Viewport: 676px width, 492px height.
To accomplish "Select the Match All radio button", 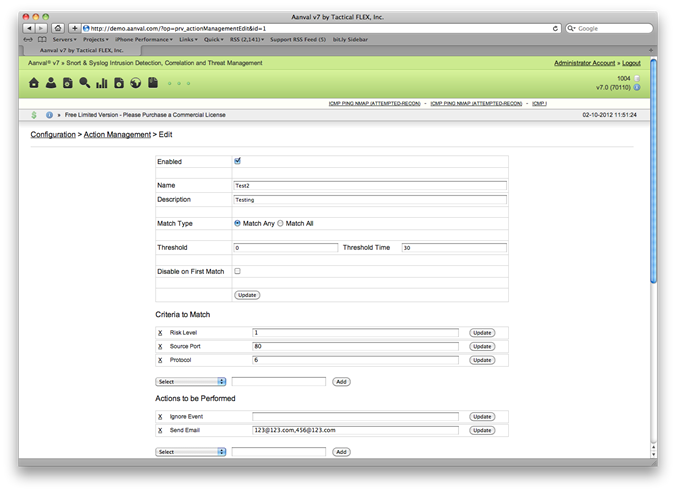I will coord(281,223).
